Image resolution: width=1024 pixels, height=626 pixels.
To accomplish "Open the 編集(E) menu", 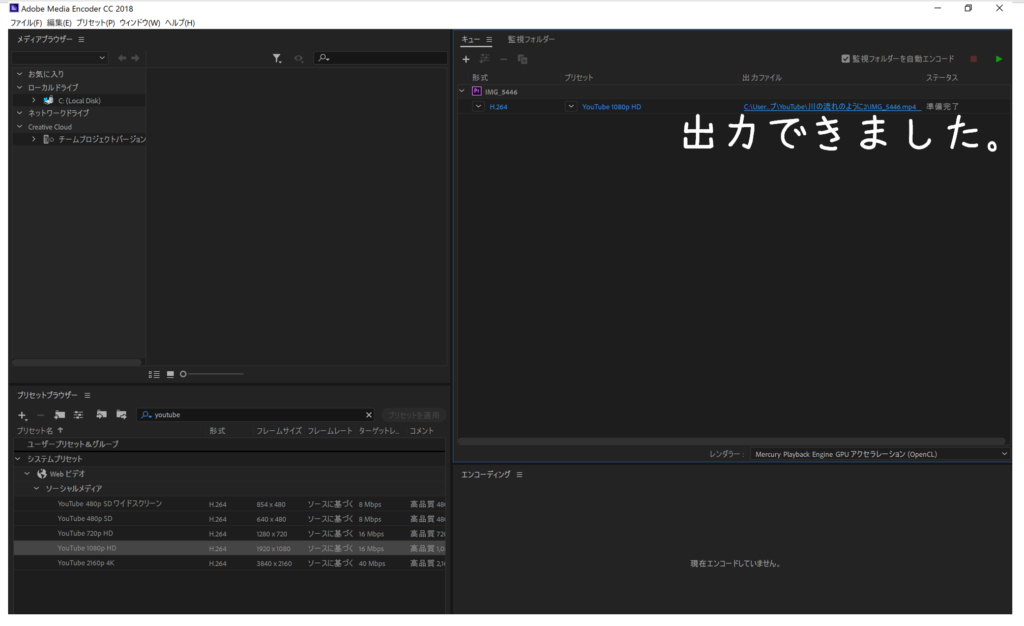I will [x=59, y=23].
